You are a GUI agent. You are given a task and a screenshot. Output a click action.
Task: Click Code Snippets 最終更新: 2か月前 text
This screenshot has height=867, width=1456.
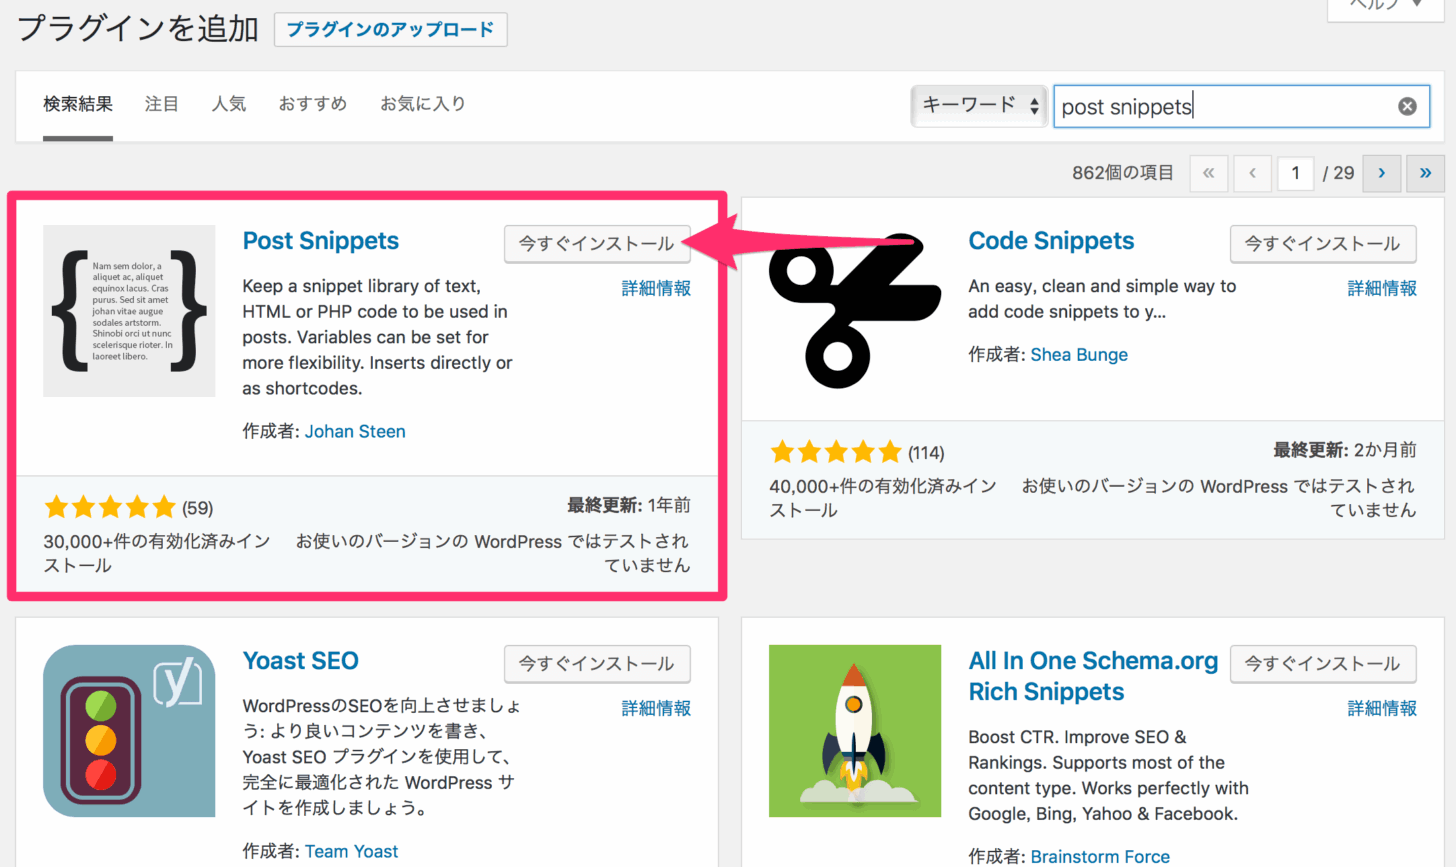click(1345, 450)
